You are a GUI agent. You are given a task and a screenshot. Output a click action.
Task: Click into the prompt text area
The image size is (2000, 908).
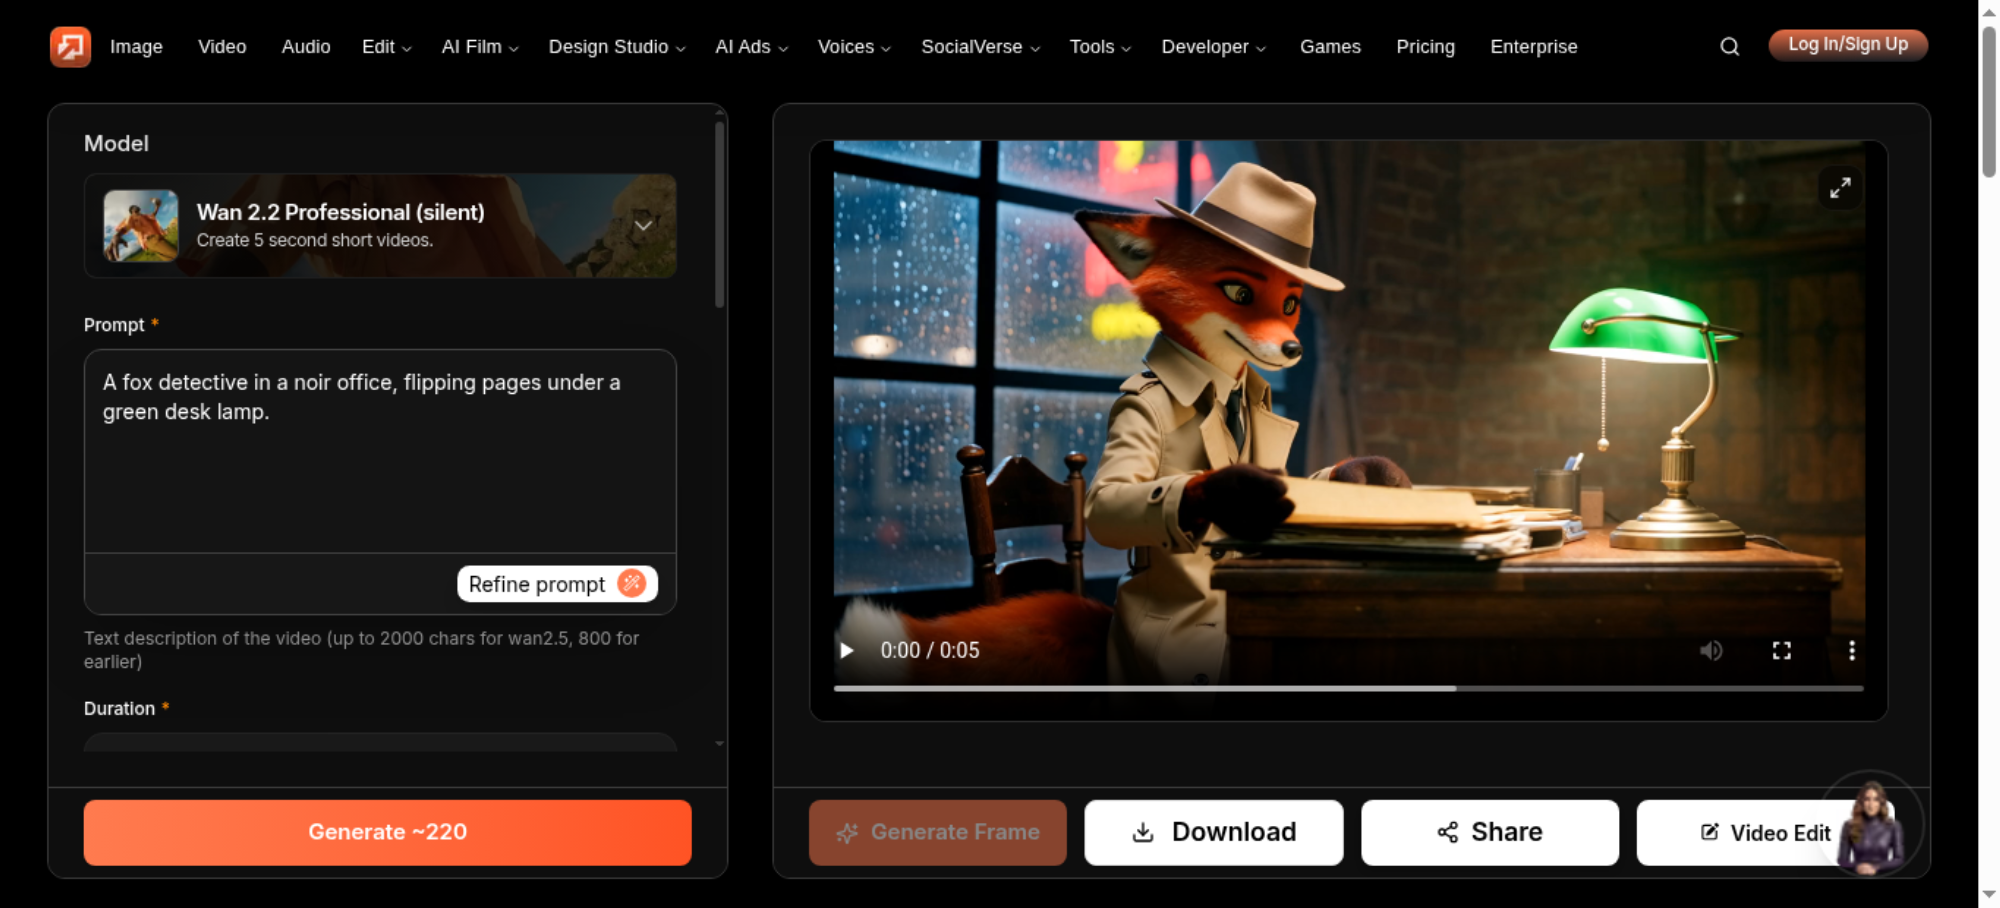tap(380, 451)
